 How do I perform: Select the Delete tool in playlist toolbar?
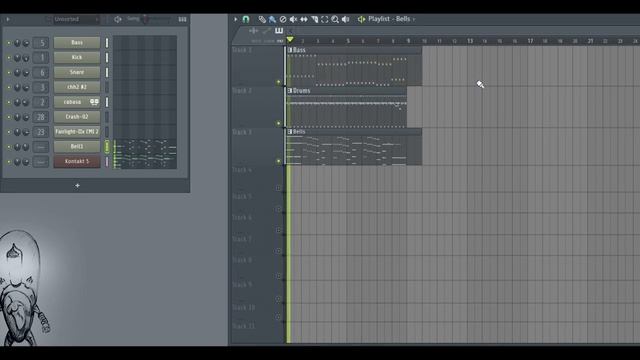click(283, 19)
